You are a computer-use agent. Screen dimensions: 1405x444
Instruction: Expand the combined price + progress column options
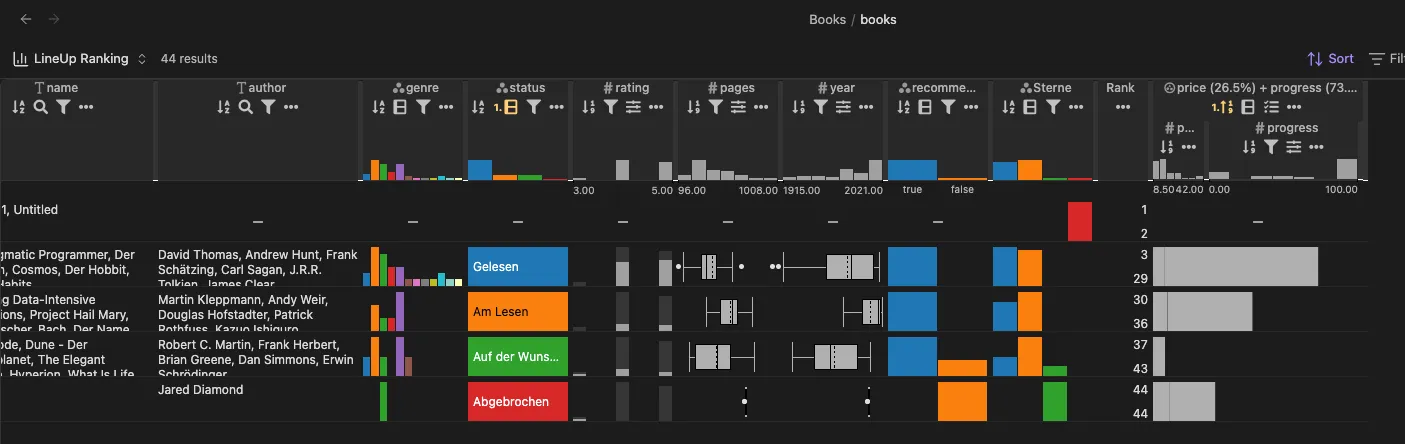(1292, 107)
